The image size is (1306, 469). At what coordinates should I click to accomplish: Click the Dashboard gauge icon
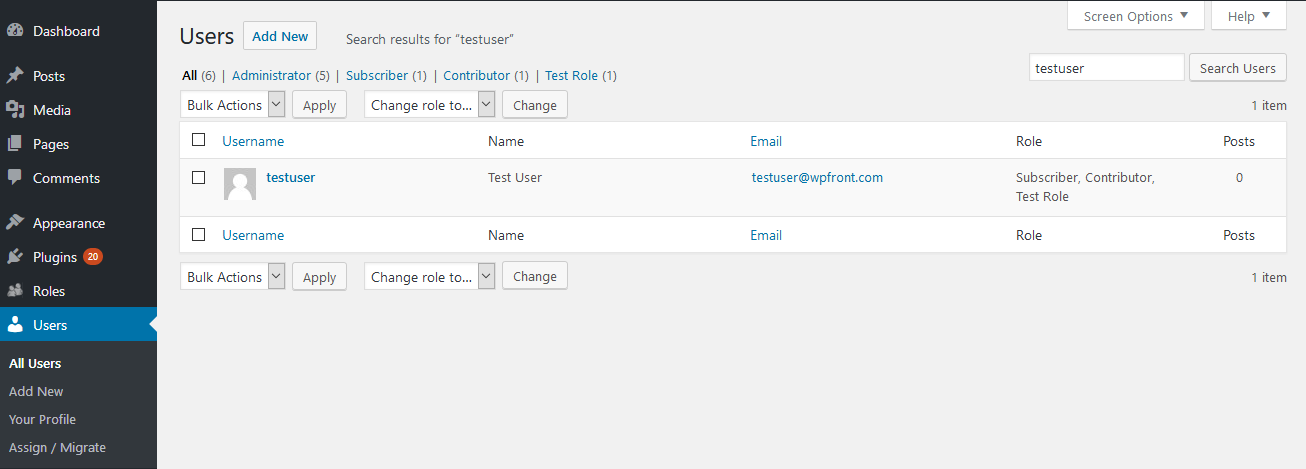click(15, 31)
